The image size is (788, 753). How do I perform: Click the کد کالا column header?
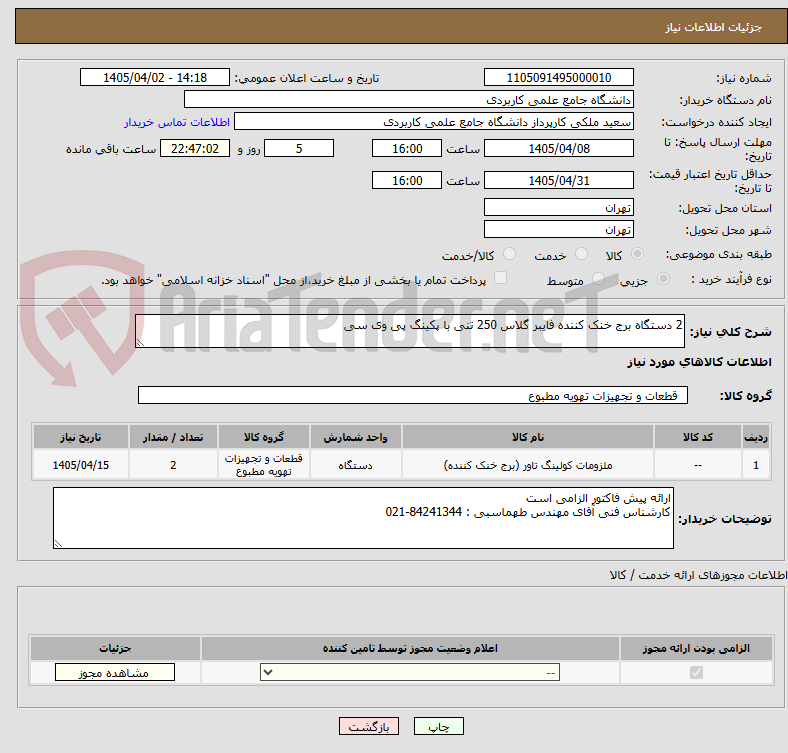click(698, 437)
